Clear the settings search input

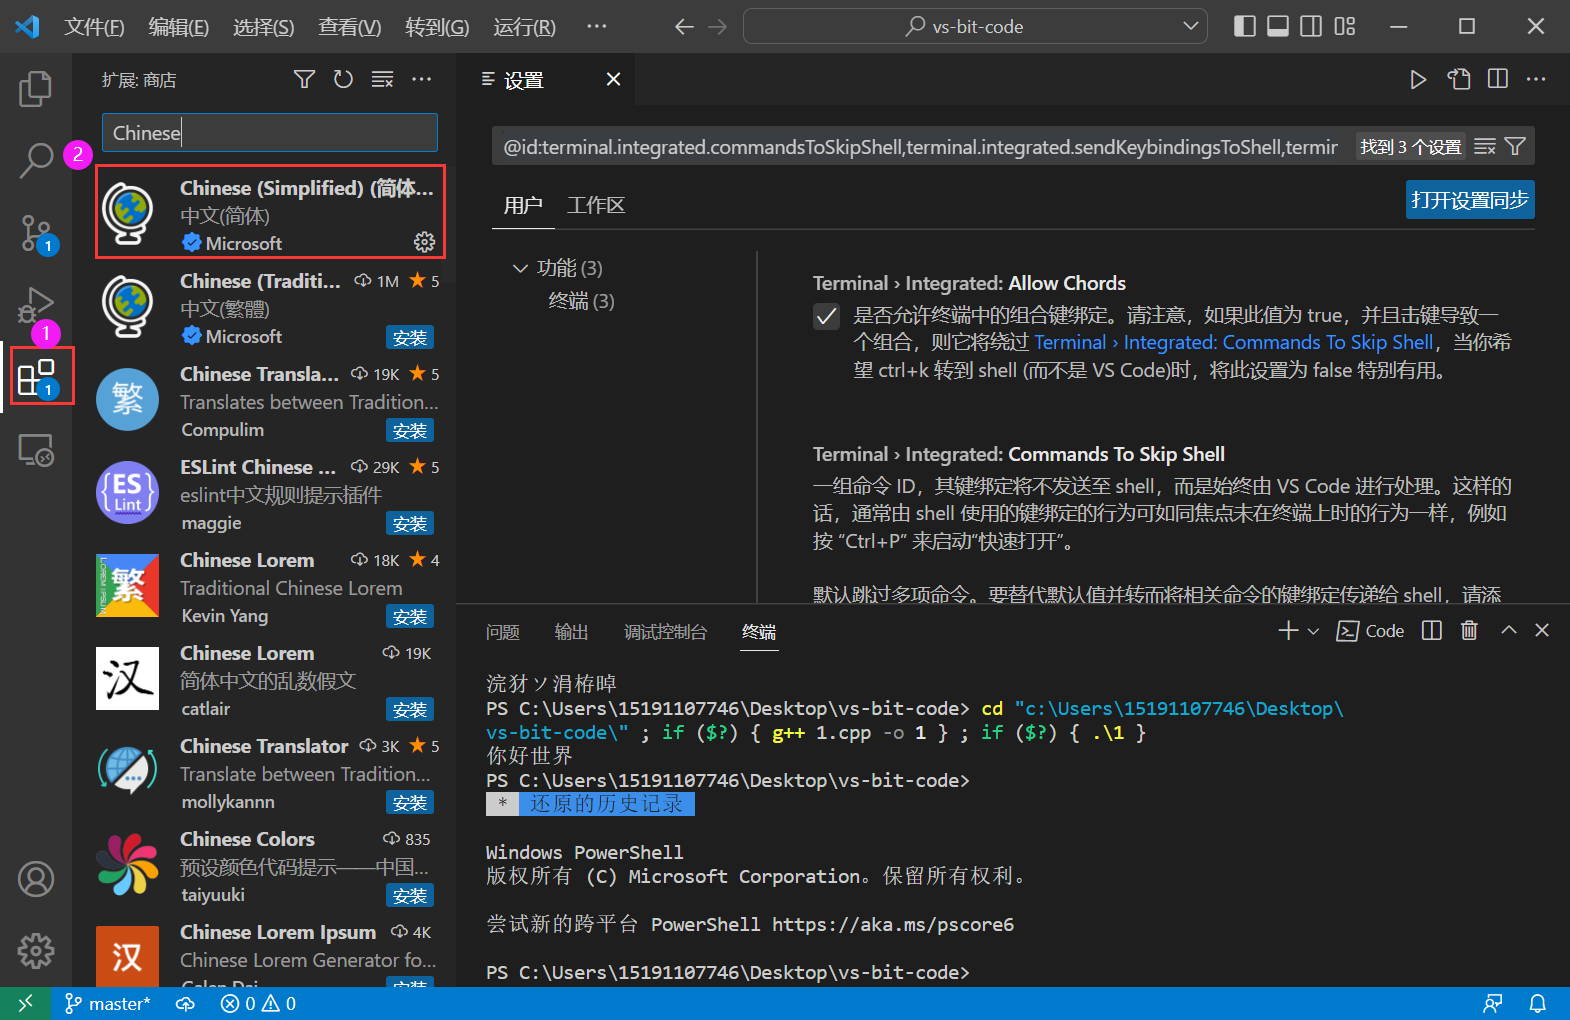coord(1485,147)
